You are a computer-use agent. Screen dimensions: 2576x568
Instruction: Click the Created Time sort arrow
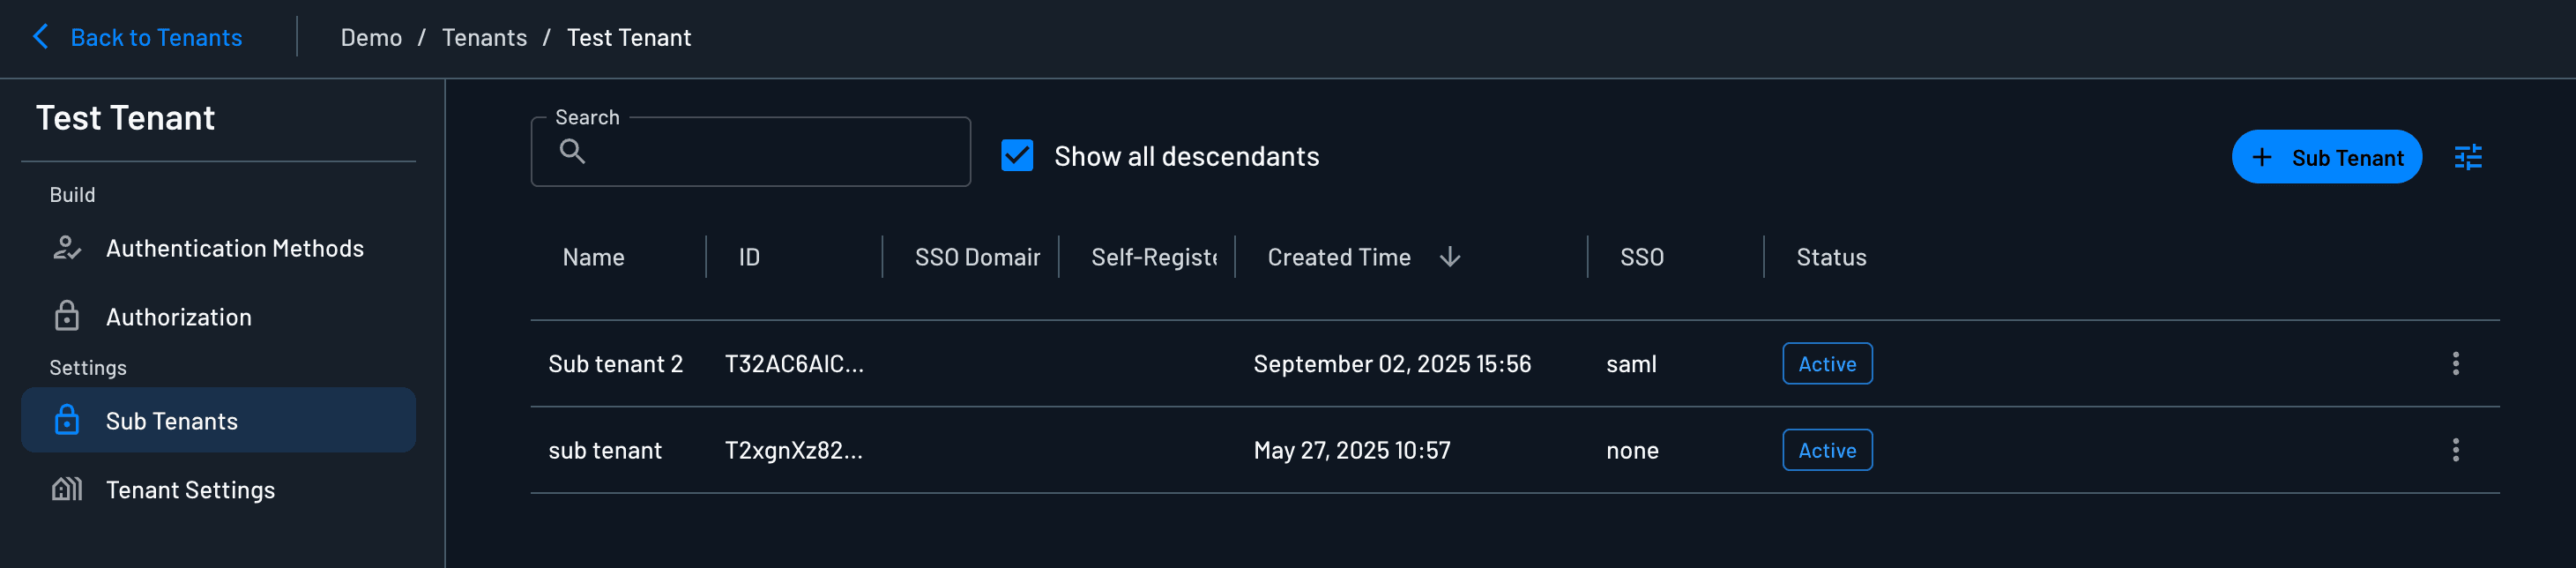point(1450,257)
